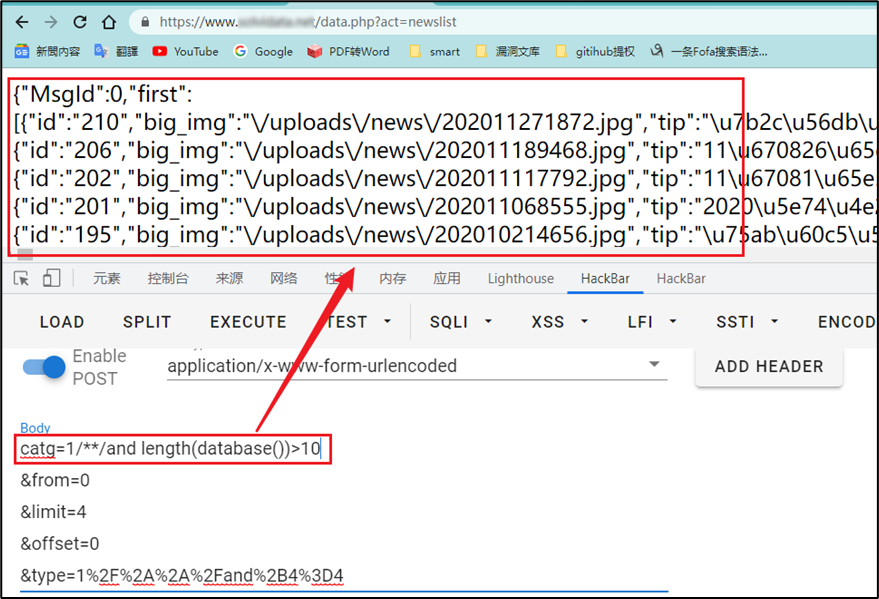Screen dimensions: 879x599
Task: Open the gitihub提权 bookmark folder
Action: click(595, 52)
